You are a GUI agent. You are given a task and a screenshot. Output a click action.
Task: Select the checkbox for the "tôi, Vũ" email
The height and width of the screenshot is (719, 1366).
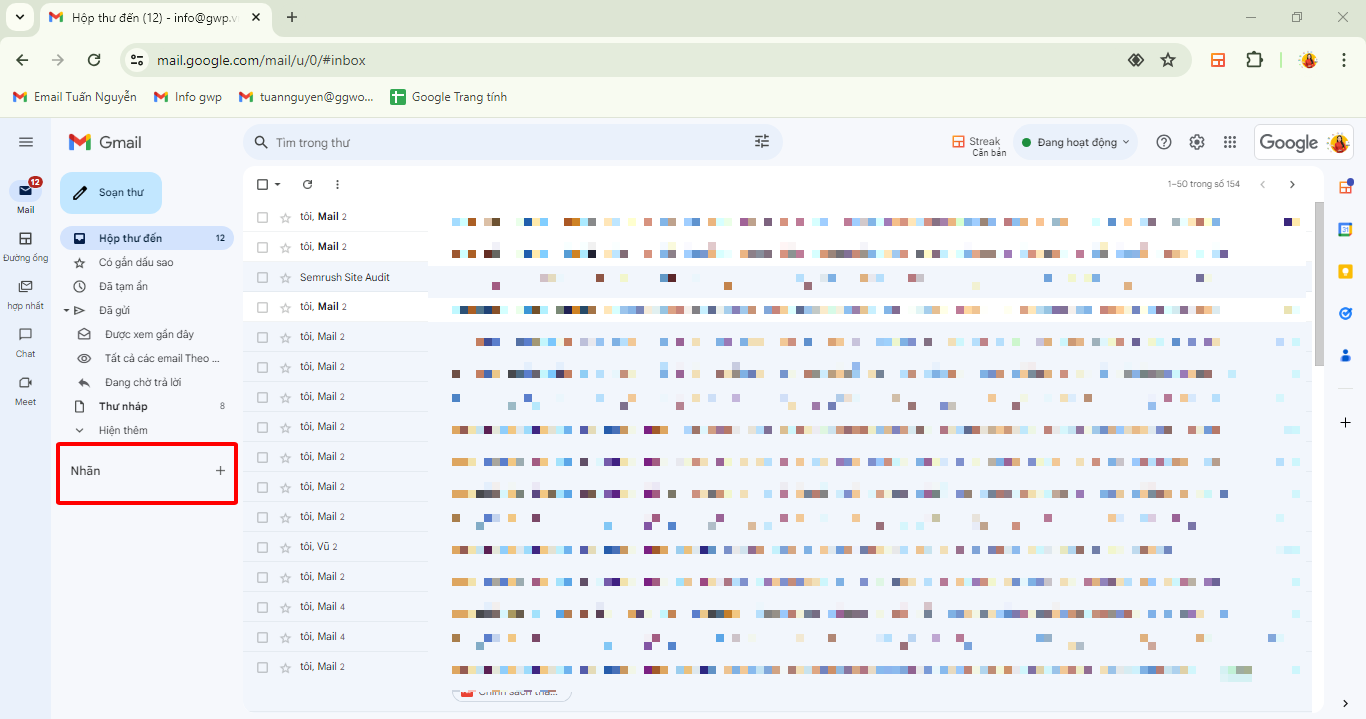(262, 547)
